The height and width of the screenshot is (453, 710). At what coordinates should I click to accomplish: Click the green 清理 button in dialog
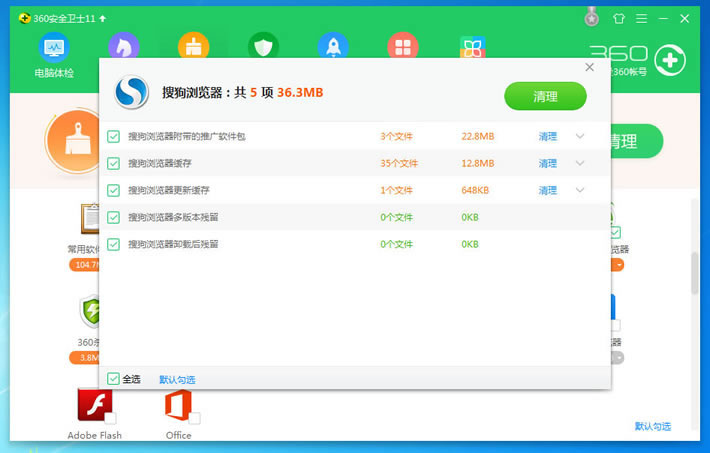pos(545,96)
